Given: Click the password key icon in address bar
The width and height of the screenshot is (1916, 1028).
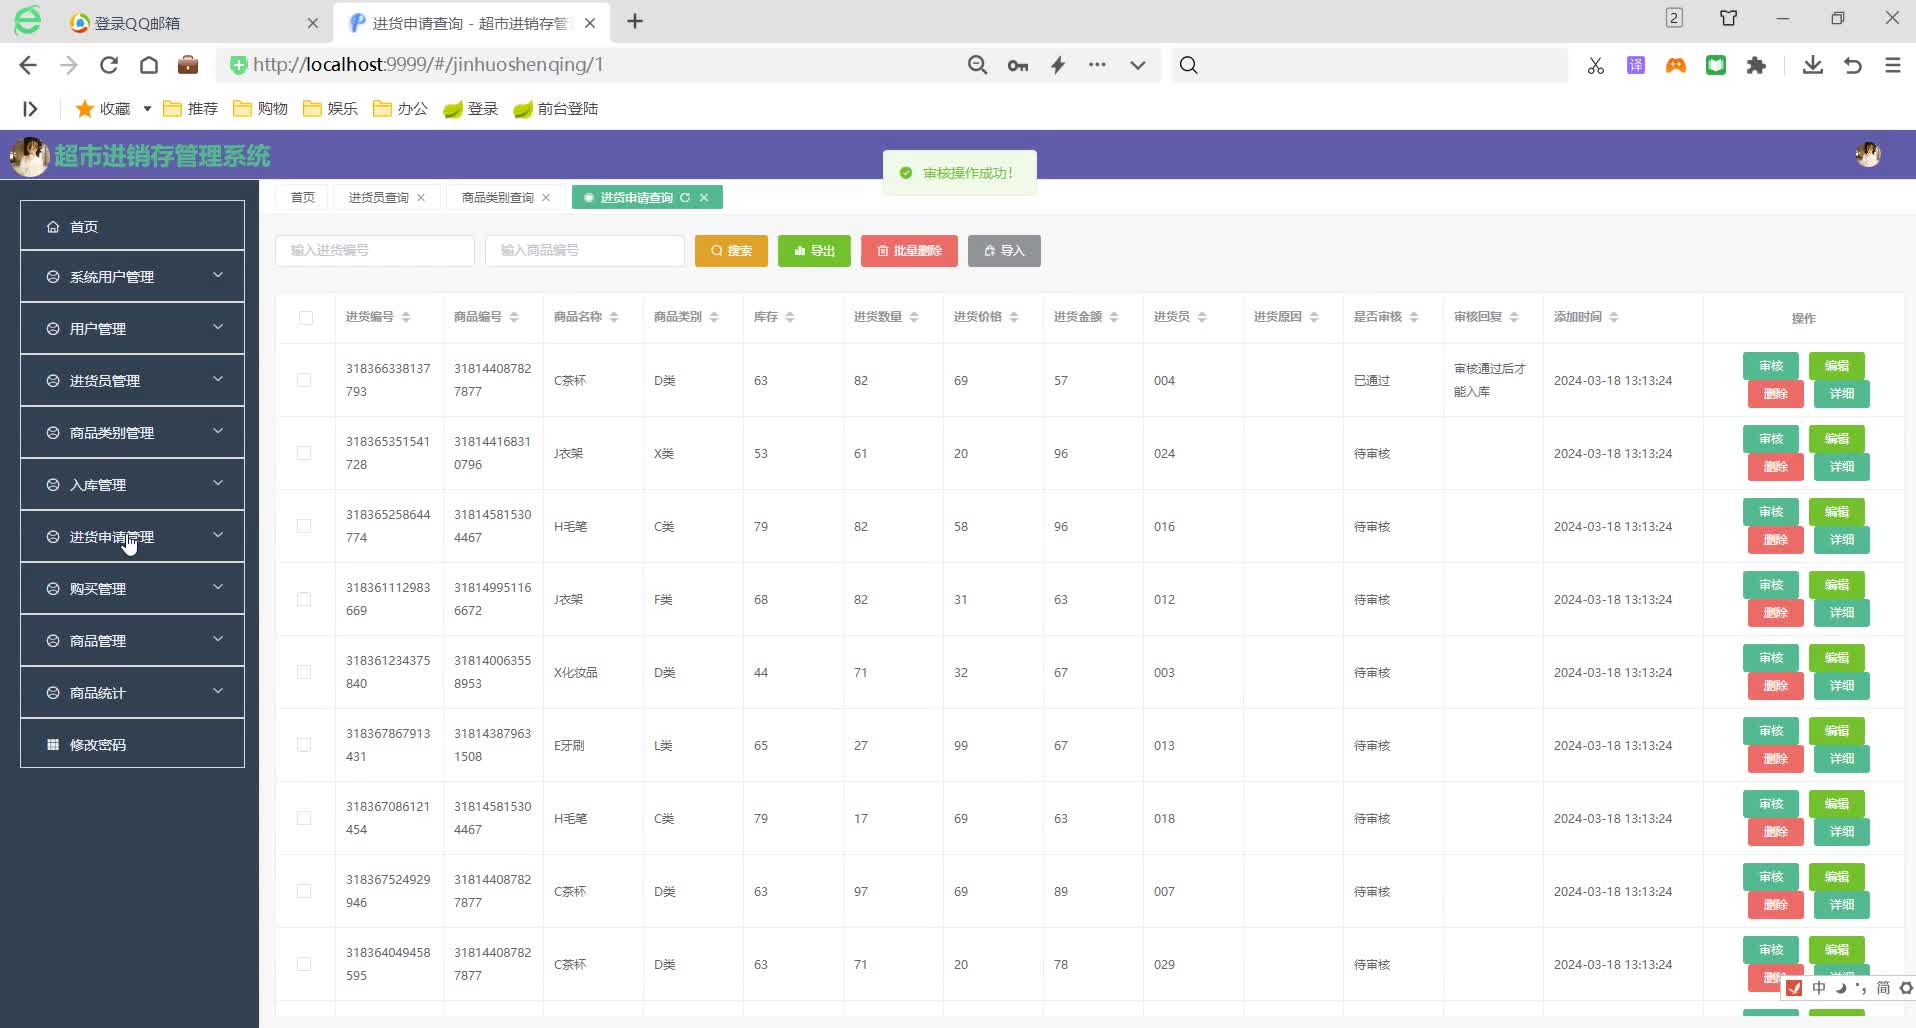Looking at the screenshot, I should point(1018,65).
